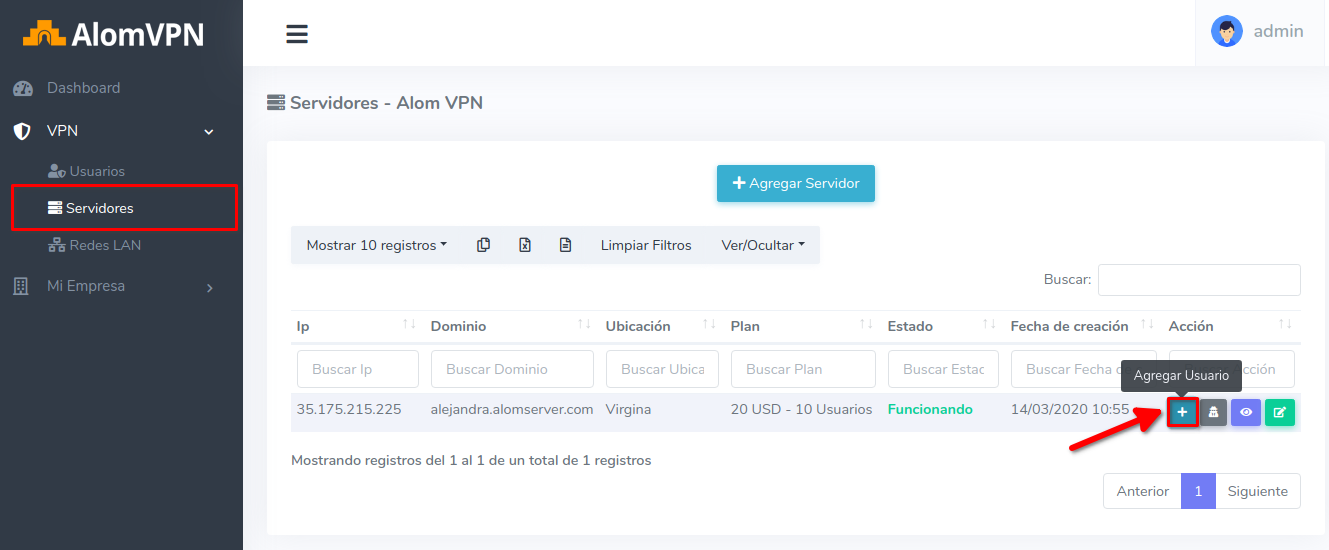Go to Dashboard in the sidebar
This screenshot has height=550, width=1329.
[x=83, y=88]
